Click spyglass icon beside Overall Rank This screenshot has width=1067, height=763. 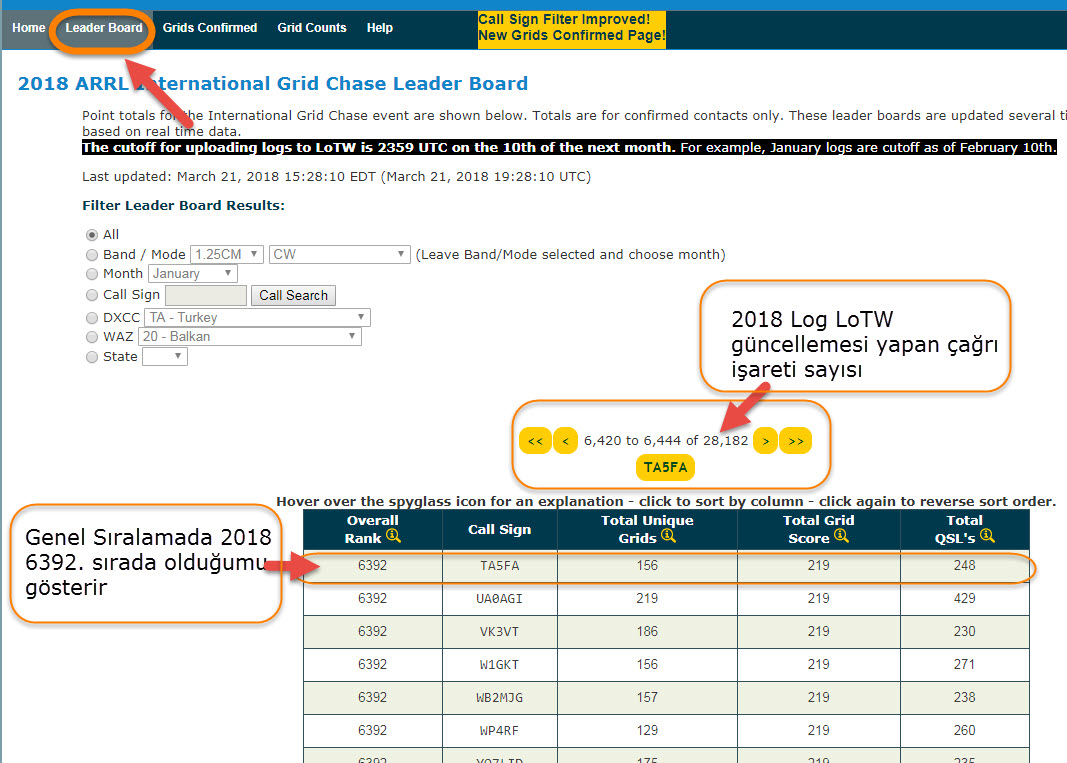coord(393,536)
